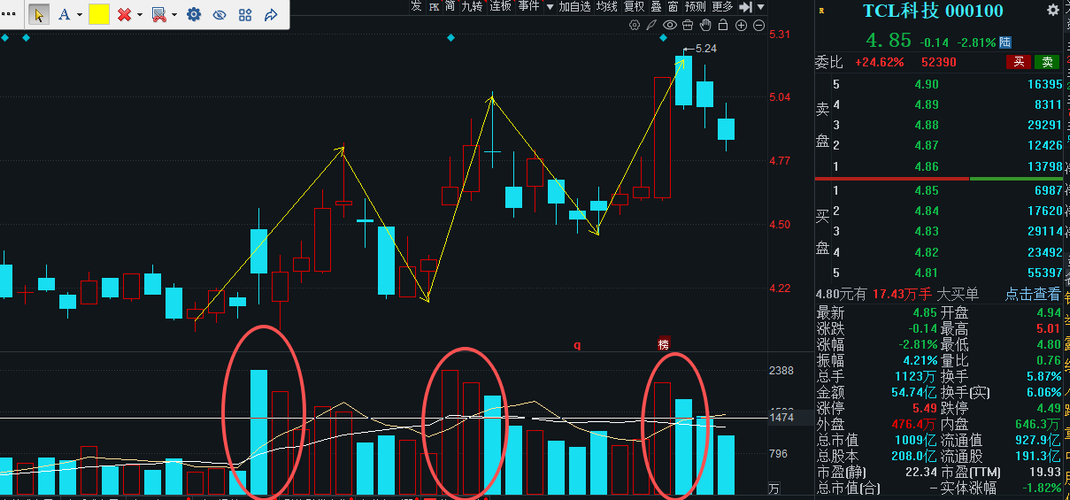The height and width of the screenshot is (500, 1070).
Task: Choose the text annotation tool
Action: (64, 14)
